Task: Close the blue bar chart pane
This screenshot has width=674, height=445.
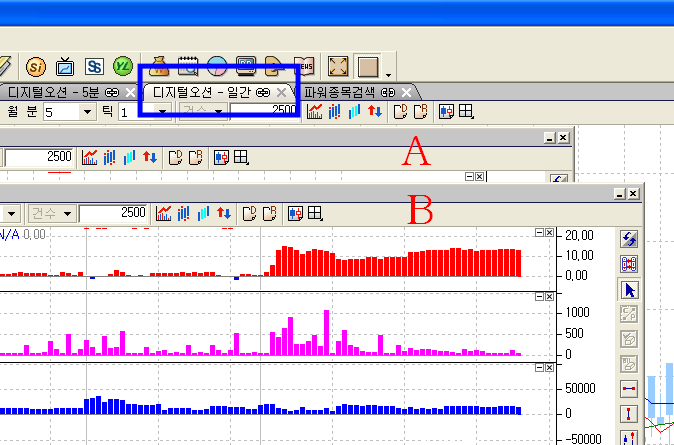Action: 551,366
